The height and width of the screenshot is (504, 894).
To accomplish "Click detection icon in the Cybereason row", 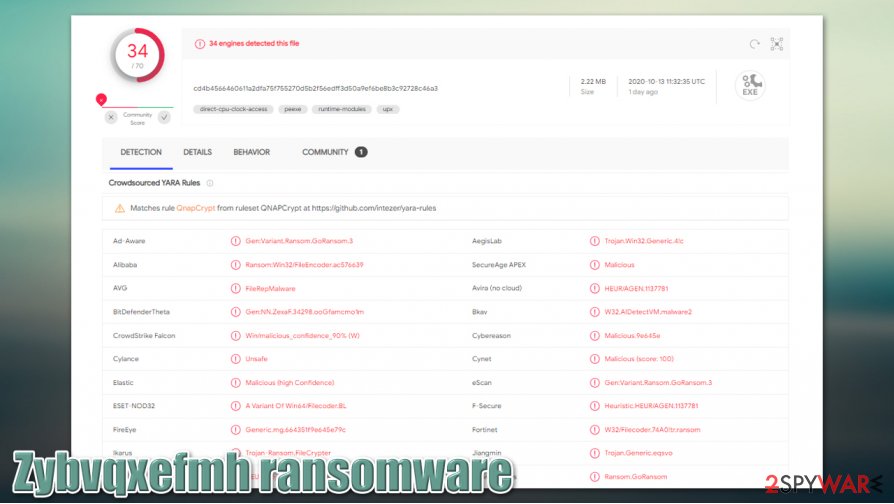I will [x=595, y=336].
